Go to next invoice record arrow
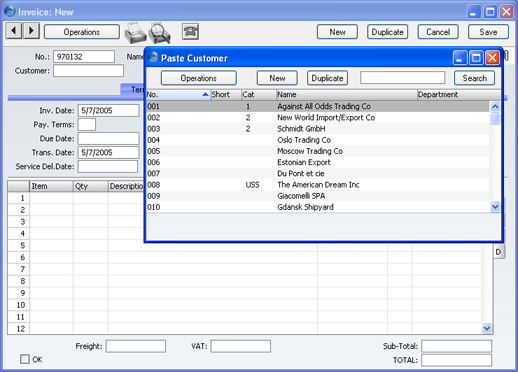The height and width of the screenshot is (372, 518). click(31, 31)
